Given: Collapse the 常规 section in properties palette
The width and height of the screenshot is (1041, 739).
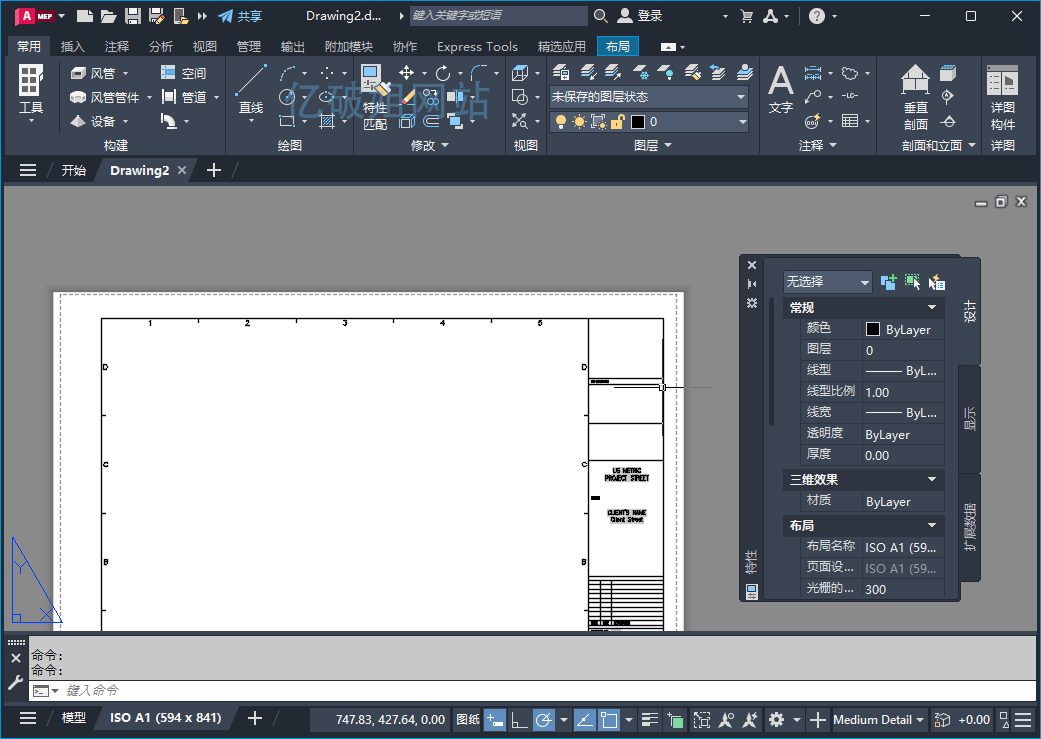Looking at the screenshot, I should pyautogui.click(x=932, y=308).
